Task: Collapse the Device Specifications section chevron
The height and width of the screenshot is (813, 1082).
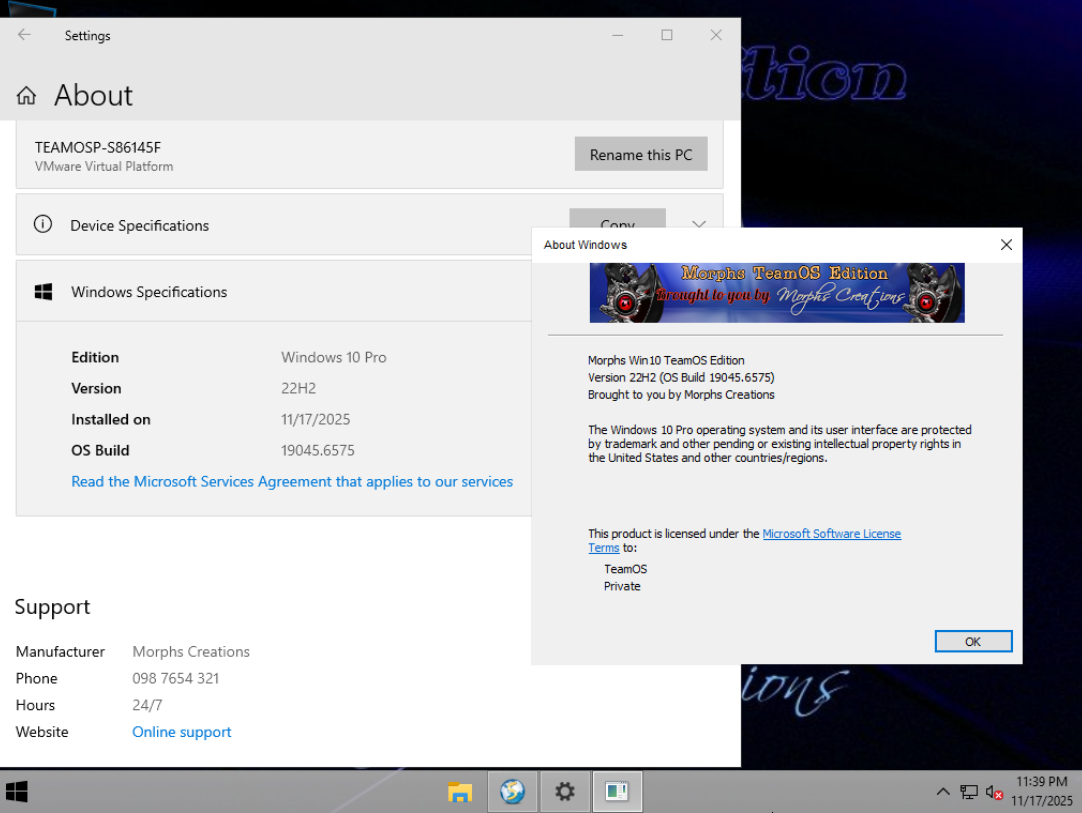Action: pyautogui.click(x=699, y=225)
